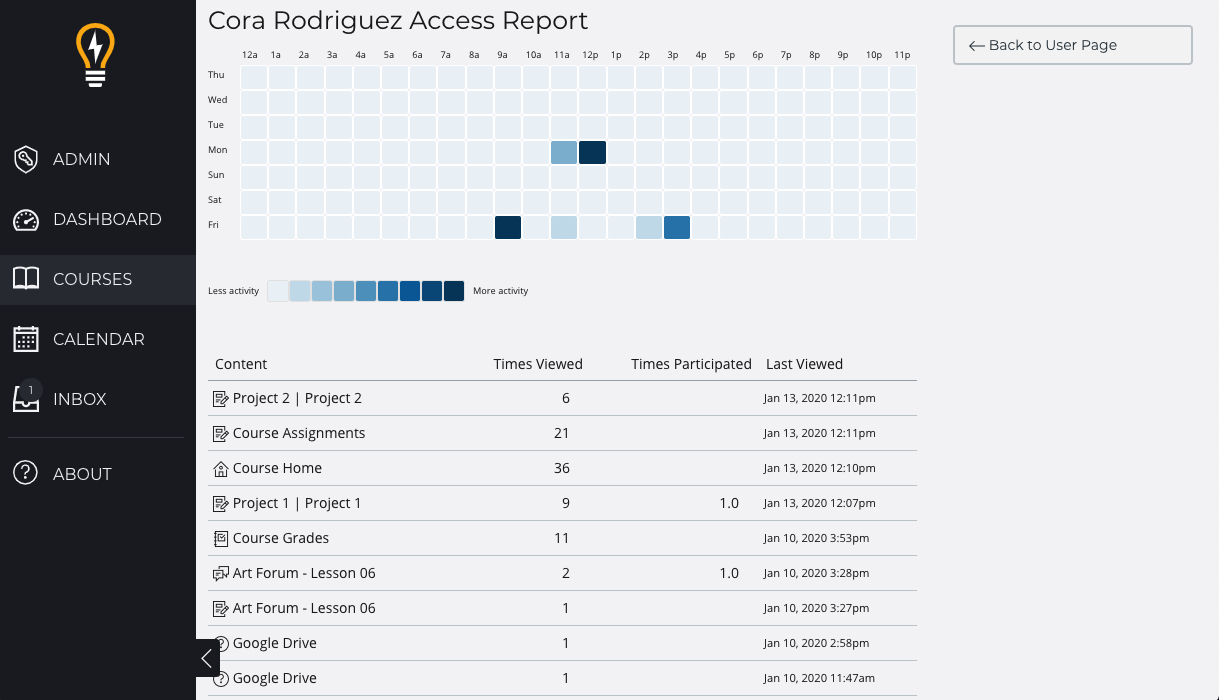The height and width of the screenshot is (700, 1219).
Task: Click the Fri row label on the heatmap
Action: tap(213, 225)
